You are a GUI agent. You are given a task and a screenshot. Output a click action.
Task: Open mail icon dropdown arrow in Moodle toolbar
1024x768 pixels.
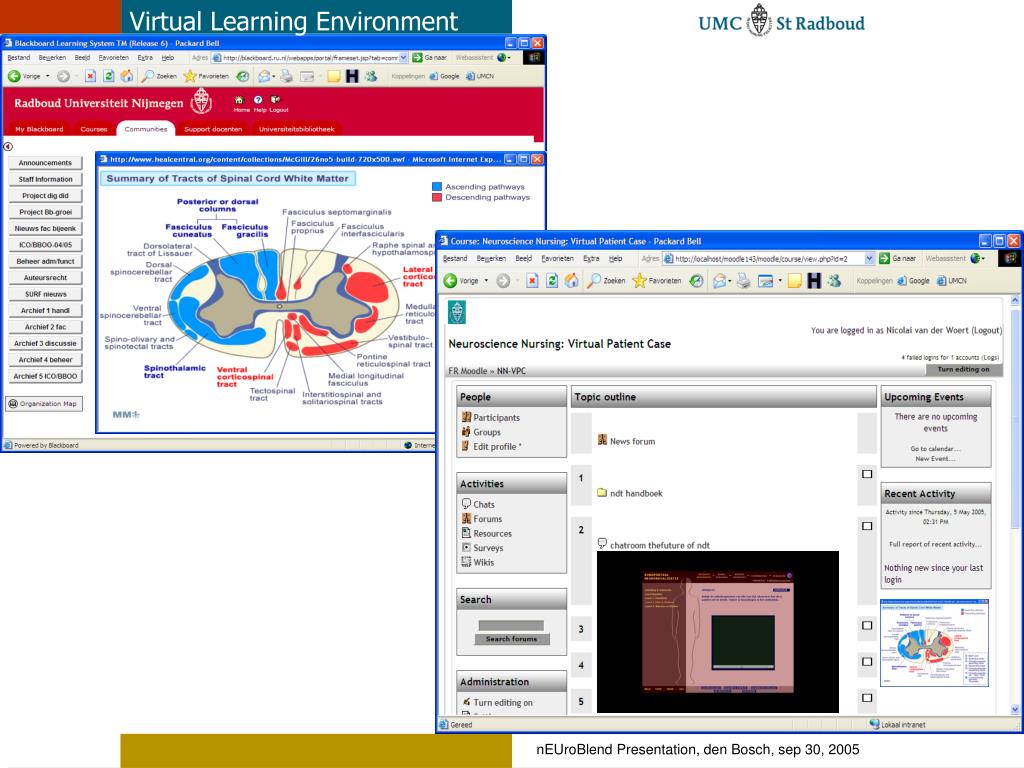(x=730, y=281)
